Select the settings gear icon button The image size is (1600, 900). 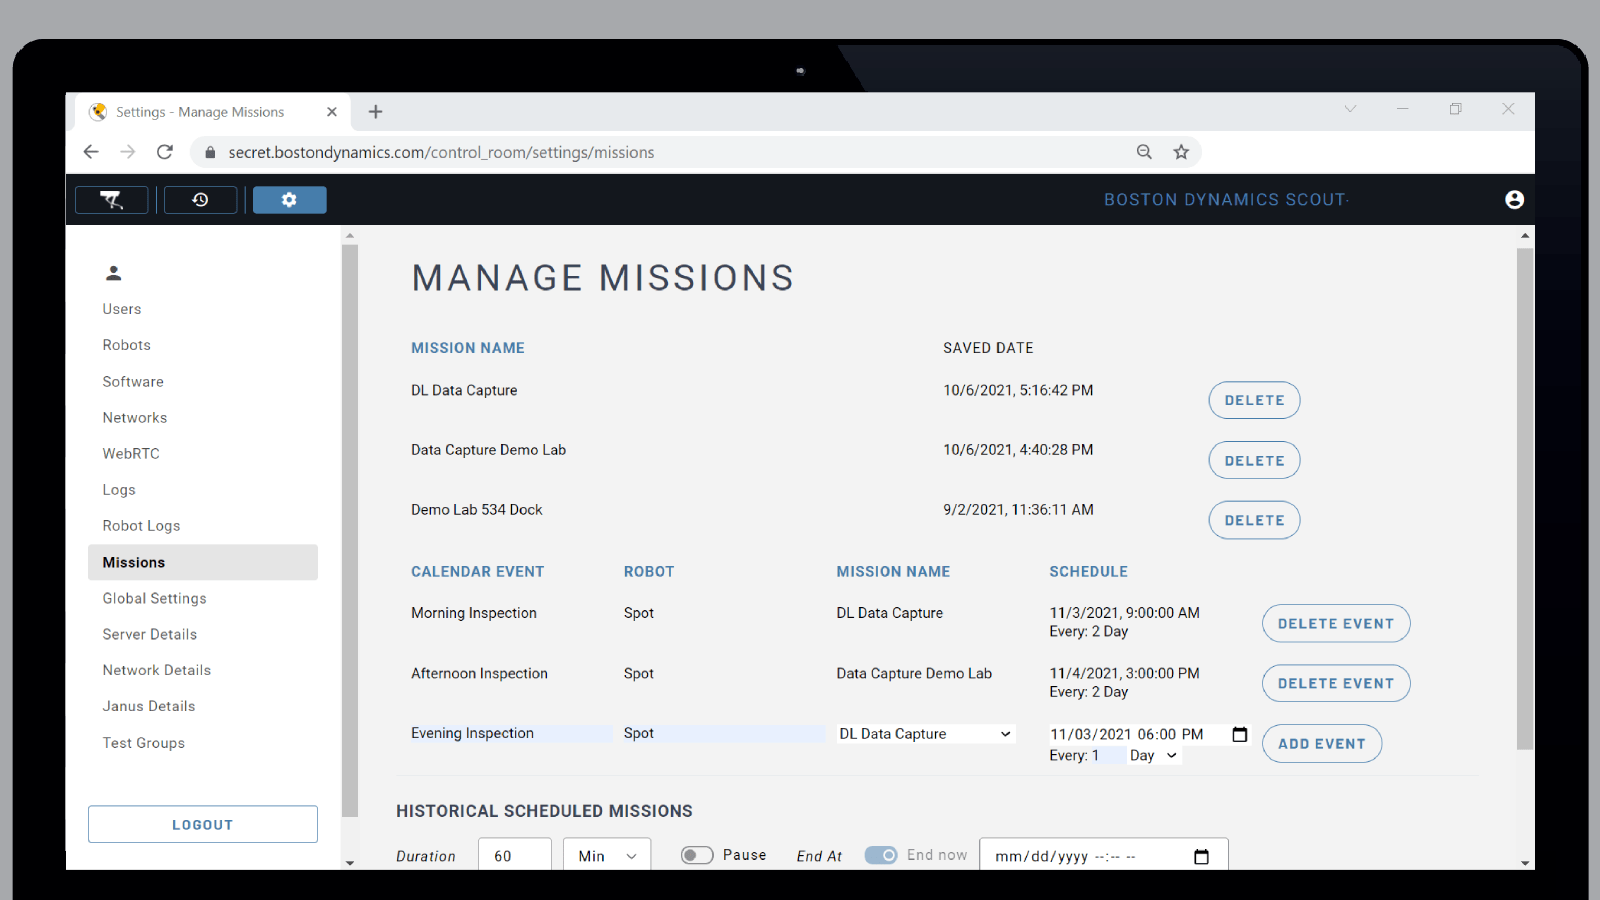pos(289,200)
